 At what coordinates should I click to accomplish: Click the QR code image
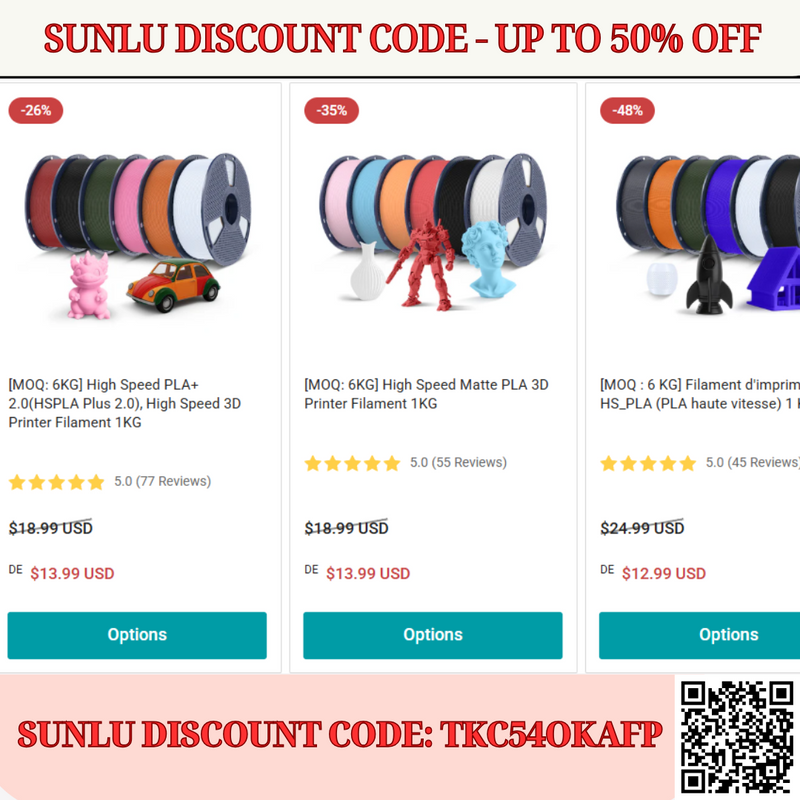click(737, 738)
